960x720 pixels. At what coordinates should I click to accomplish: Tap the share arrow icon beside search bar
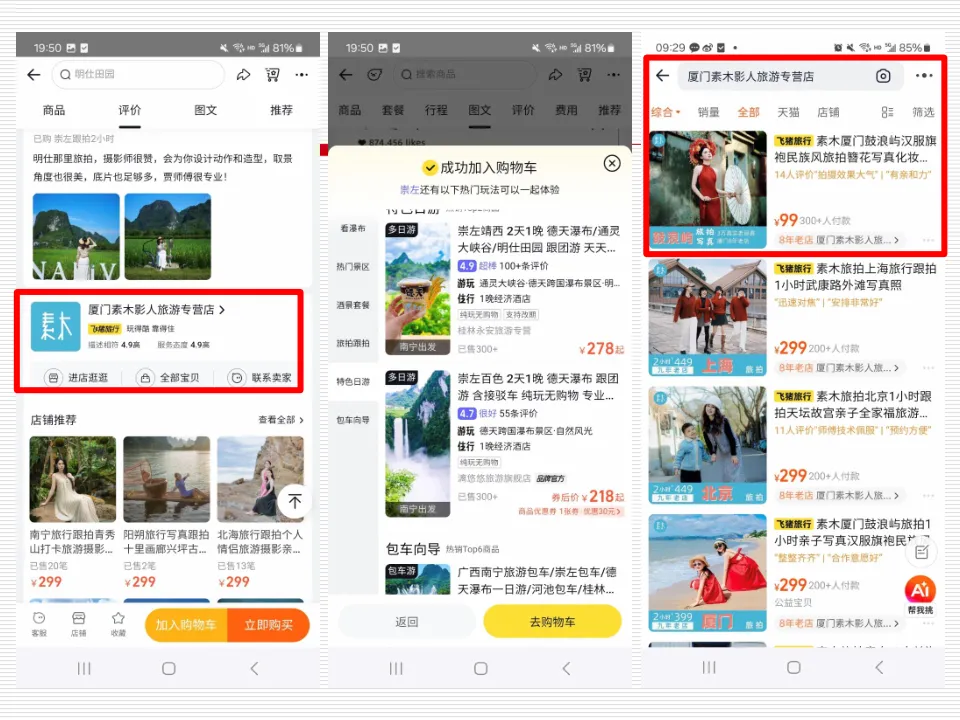[x=243, y=76]
